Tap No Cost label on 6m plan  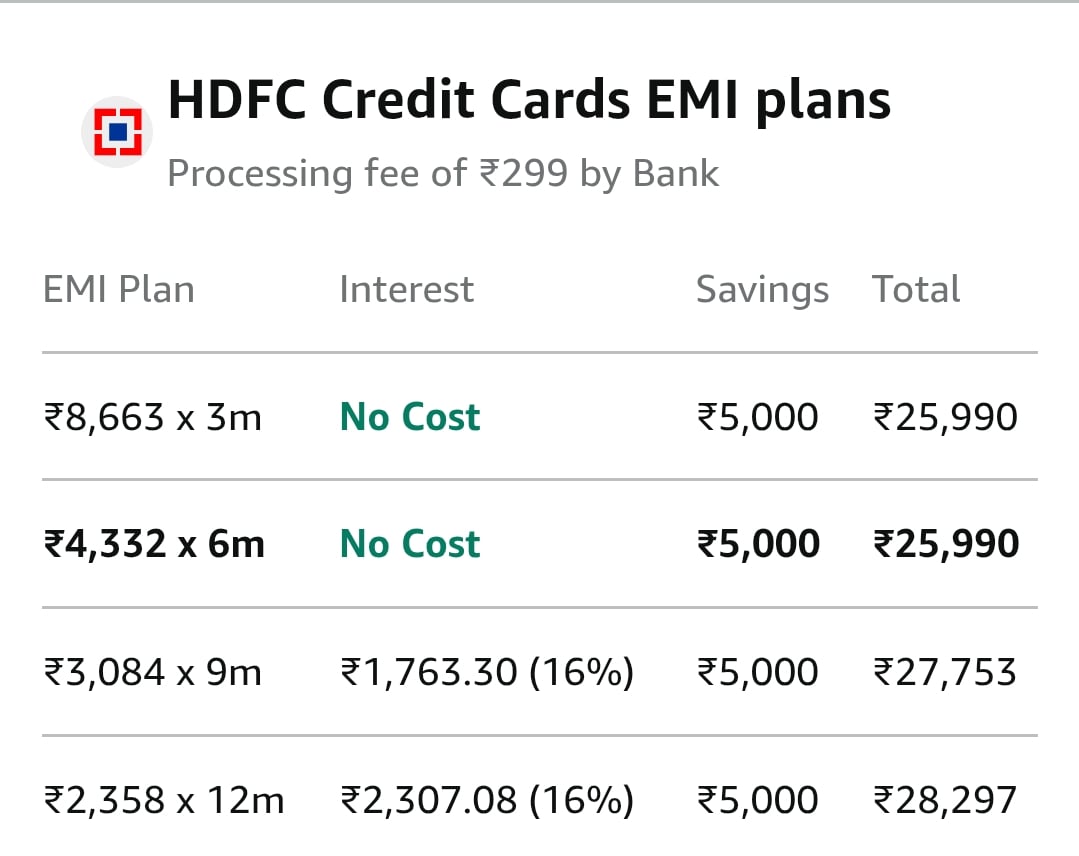coord(410,544)
